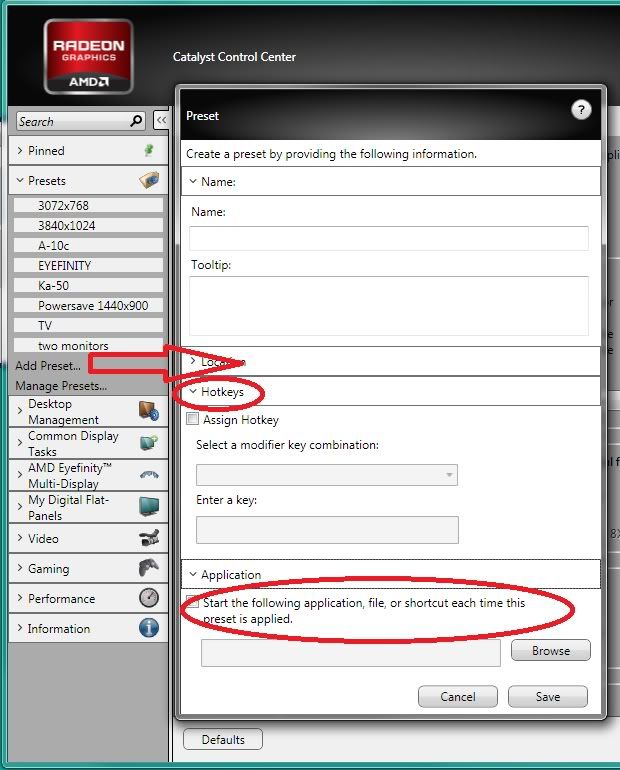Click the Save button
The image size is (620, 770).
click(547, 696)
